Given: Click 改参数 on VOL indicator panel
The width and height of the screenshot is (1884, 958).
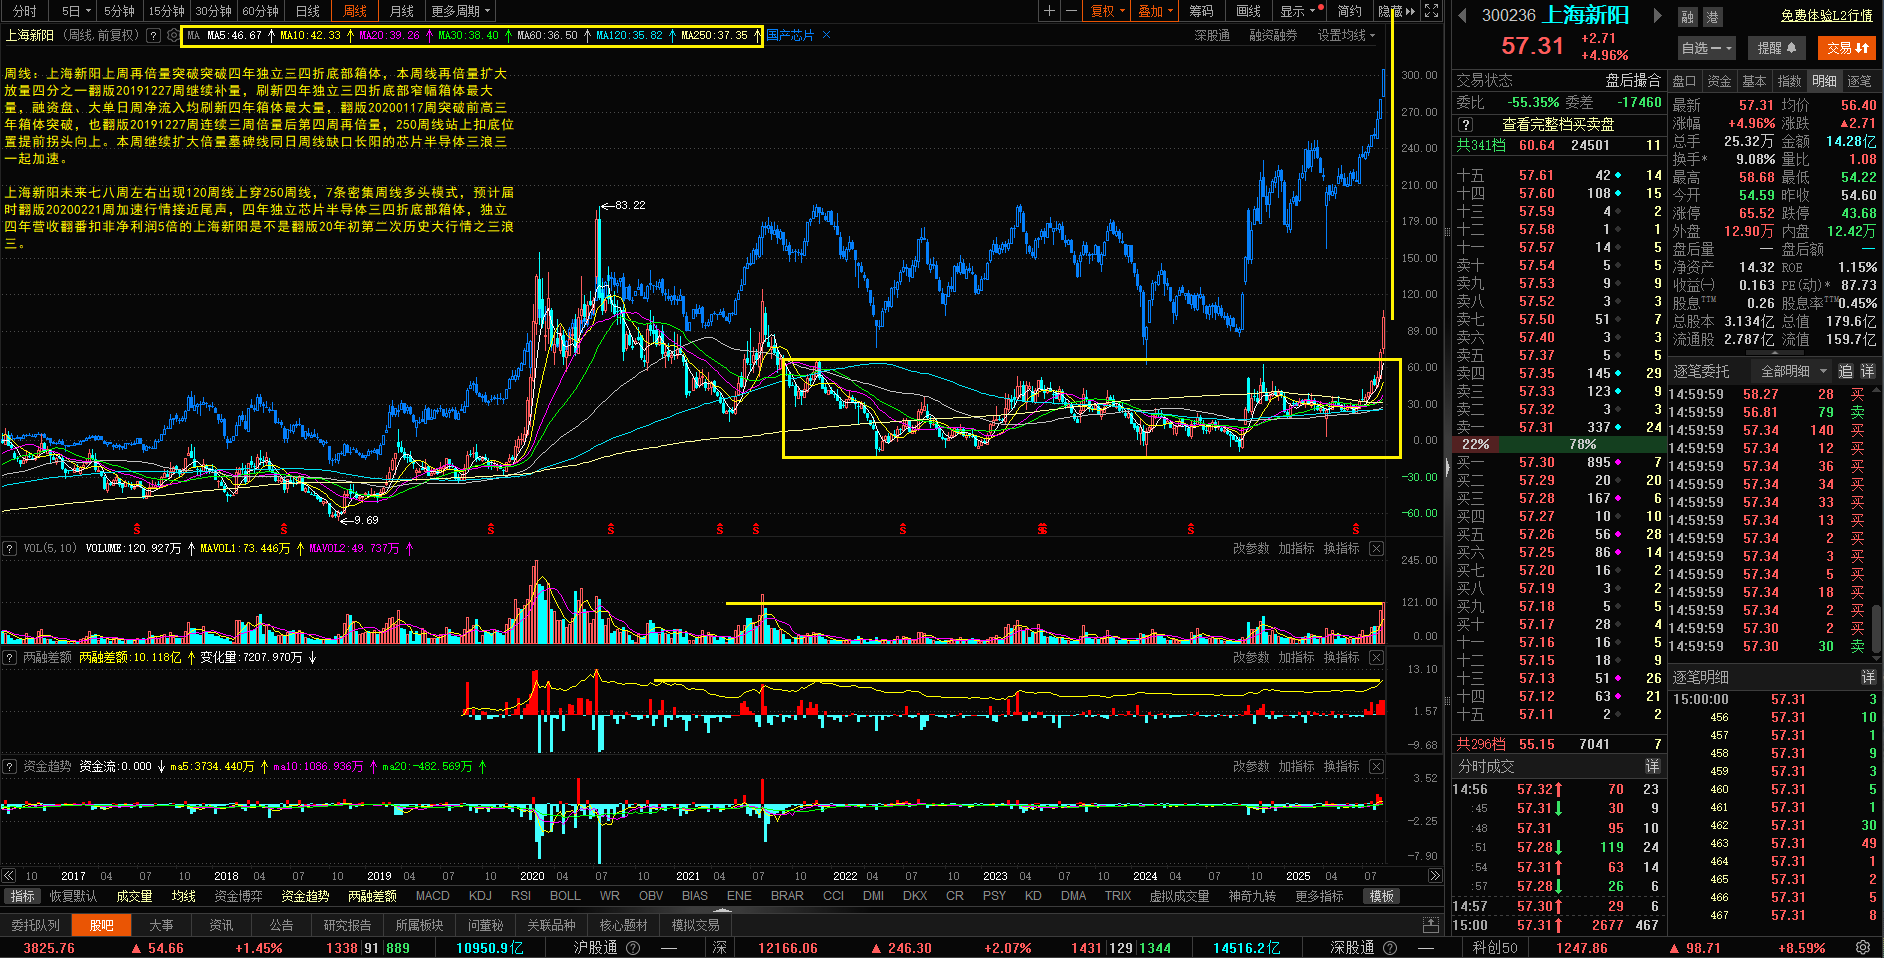Looking at the screenshot, I should pos(1251,548).
